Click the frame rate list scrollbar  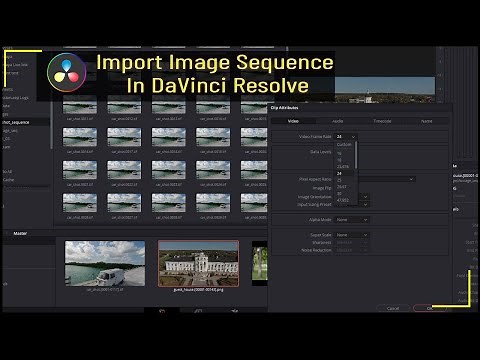tap(356, 155)
